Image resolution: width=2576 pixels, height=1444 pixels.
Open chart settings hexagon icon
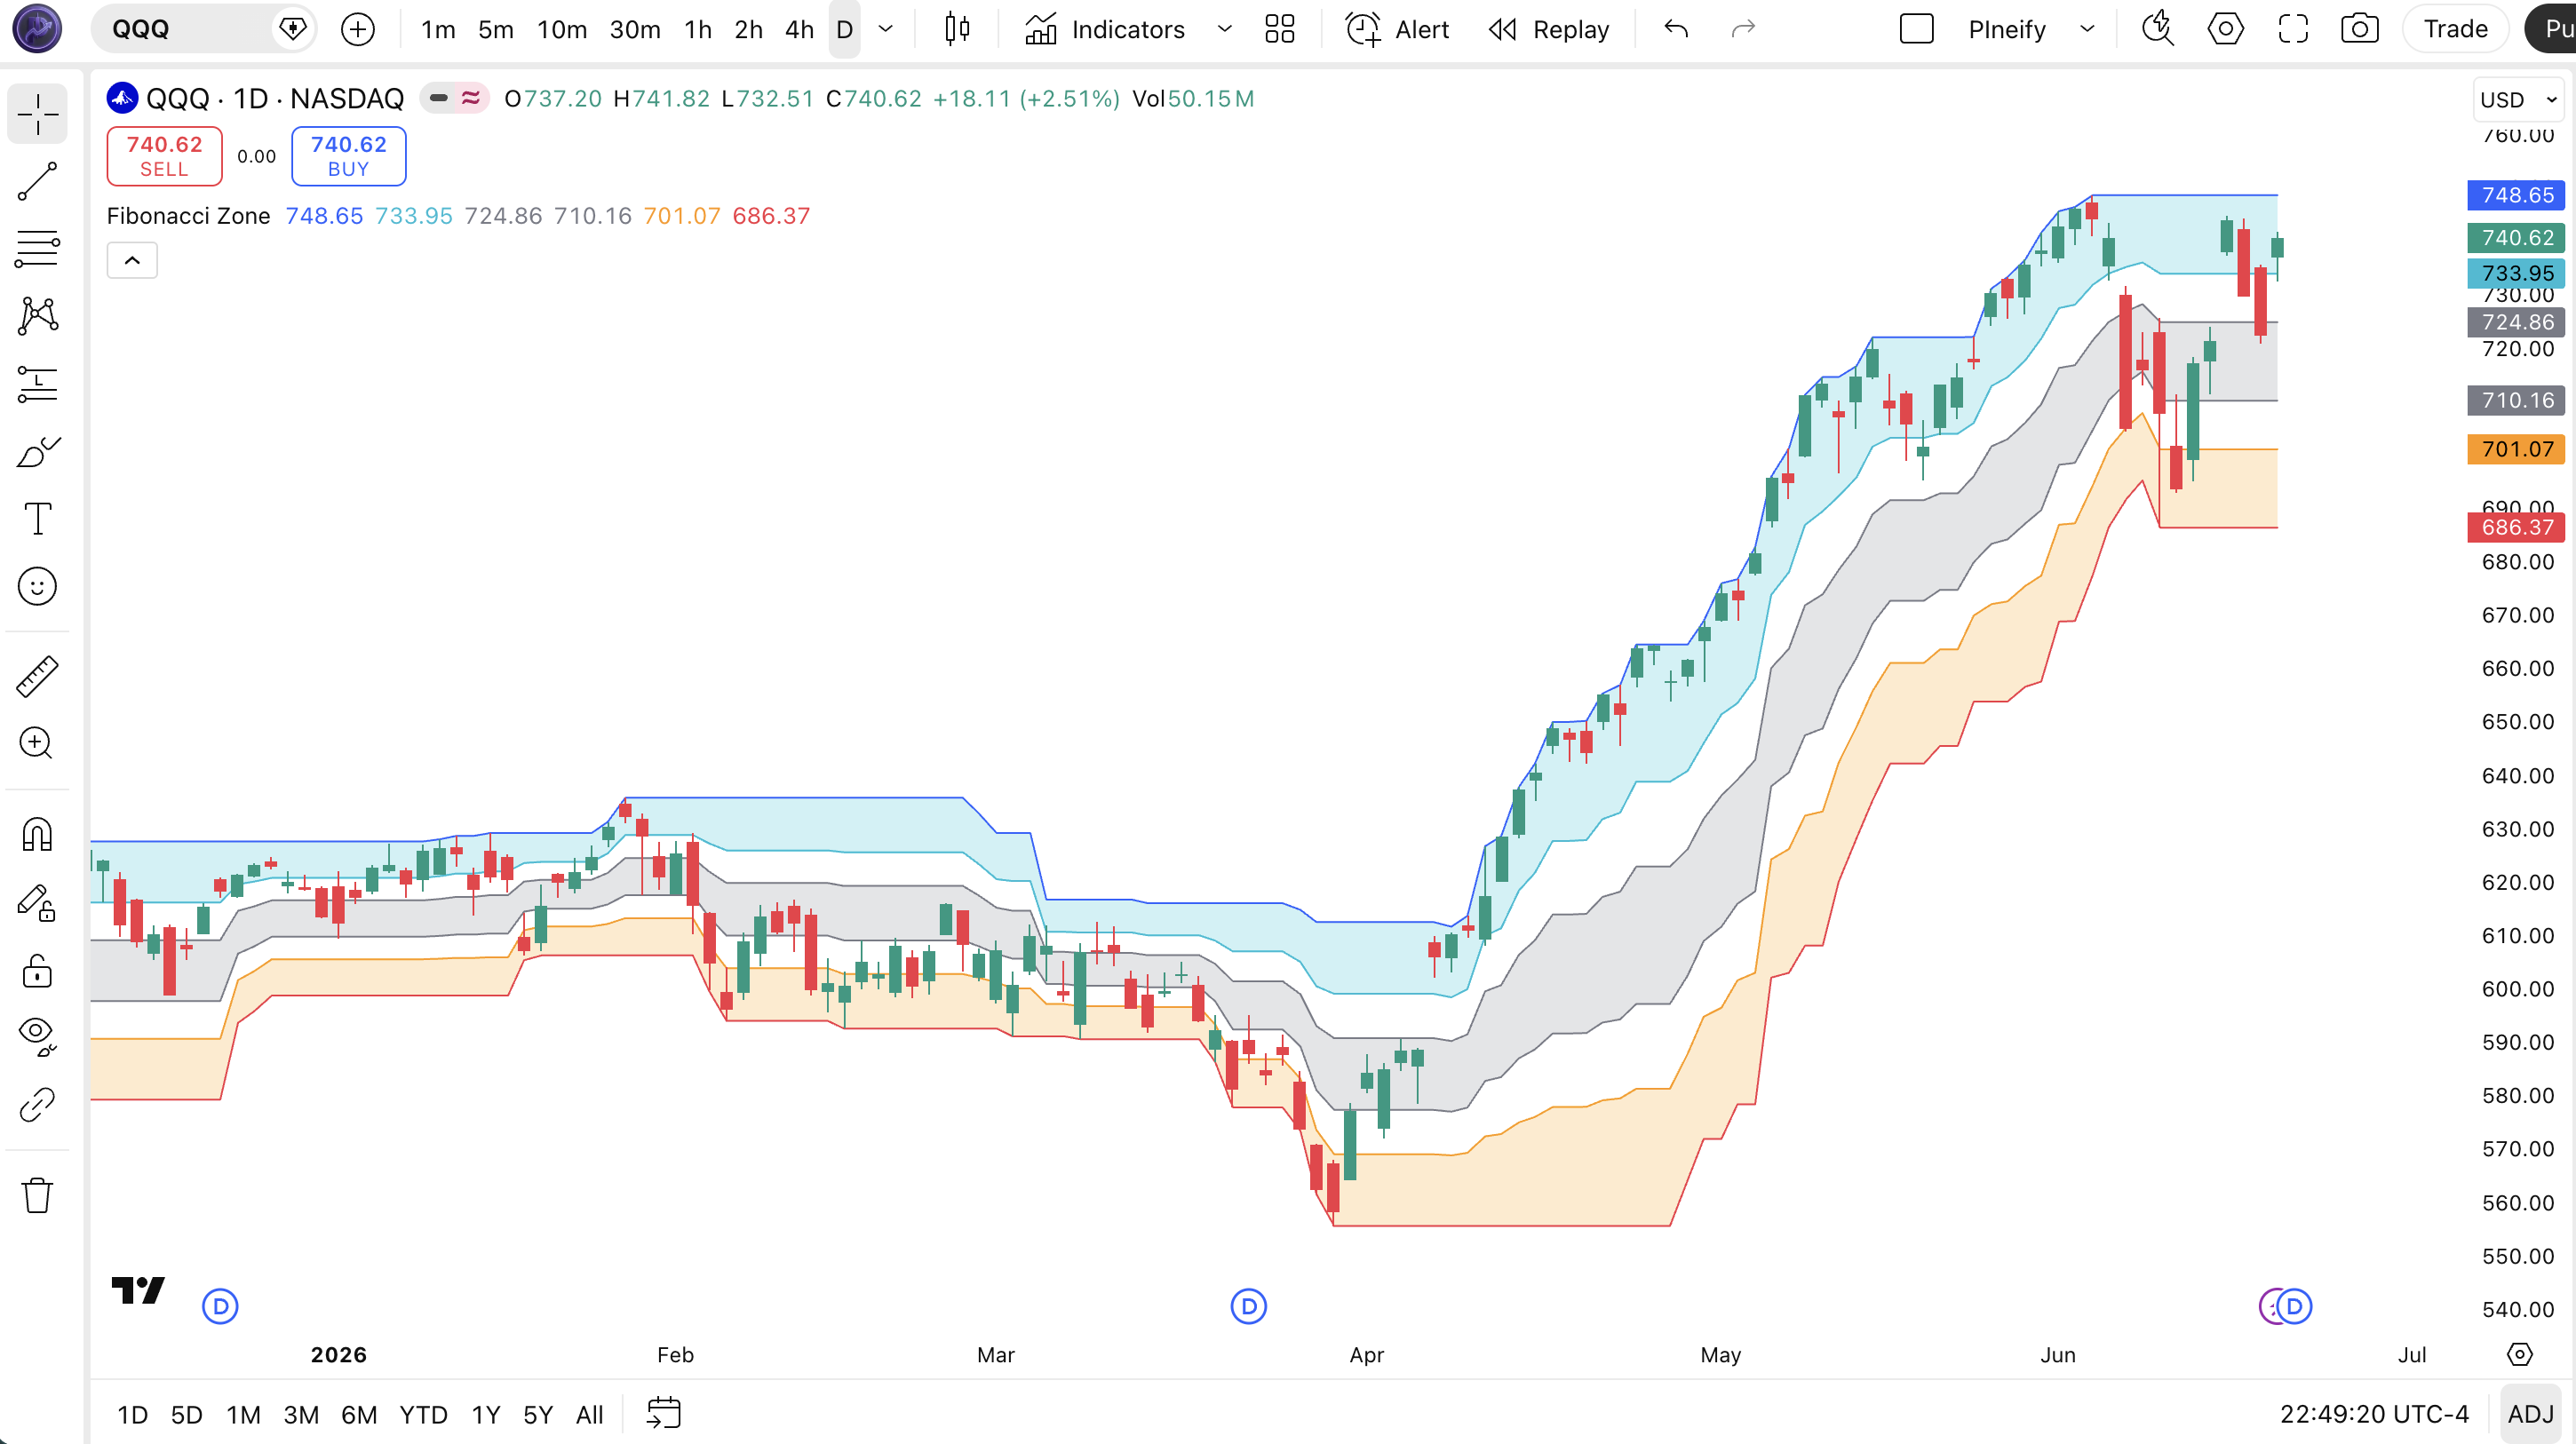(x=2225, y=29)
